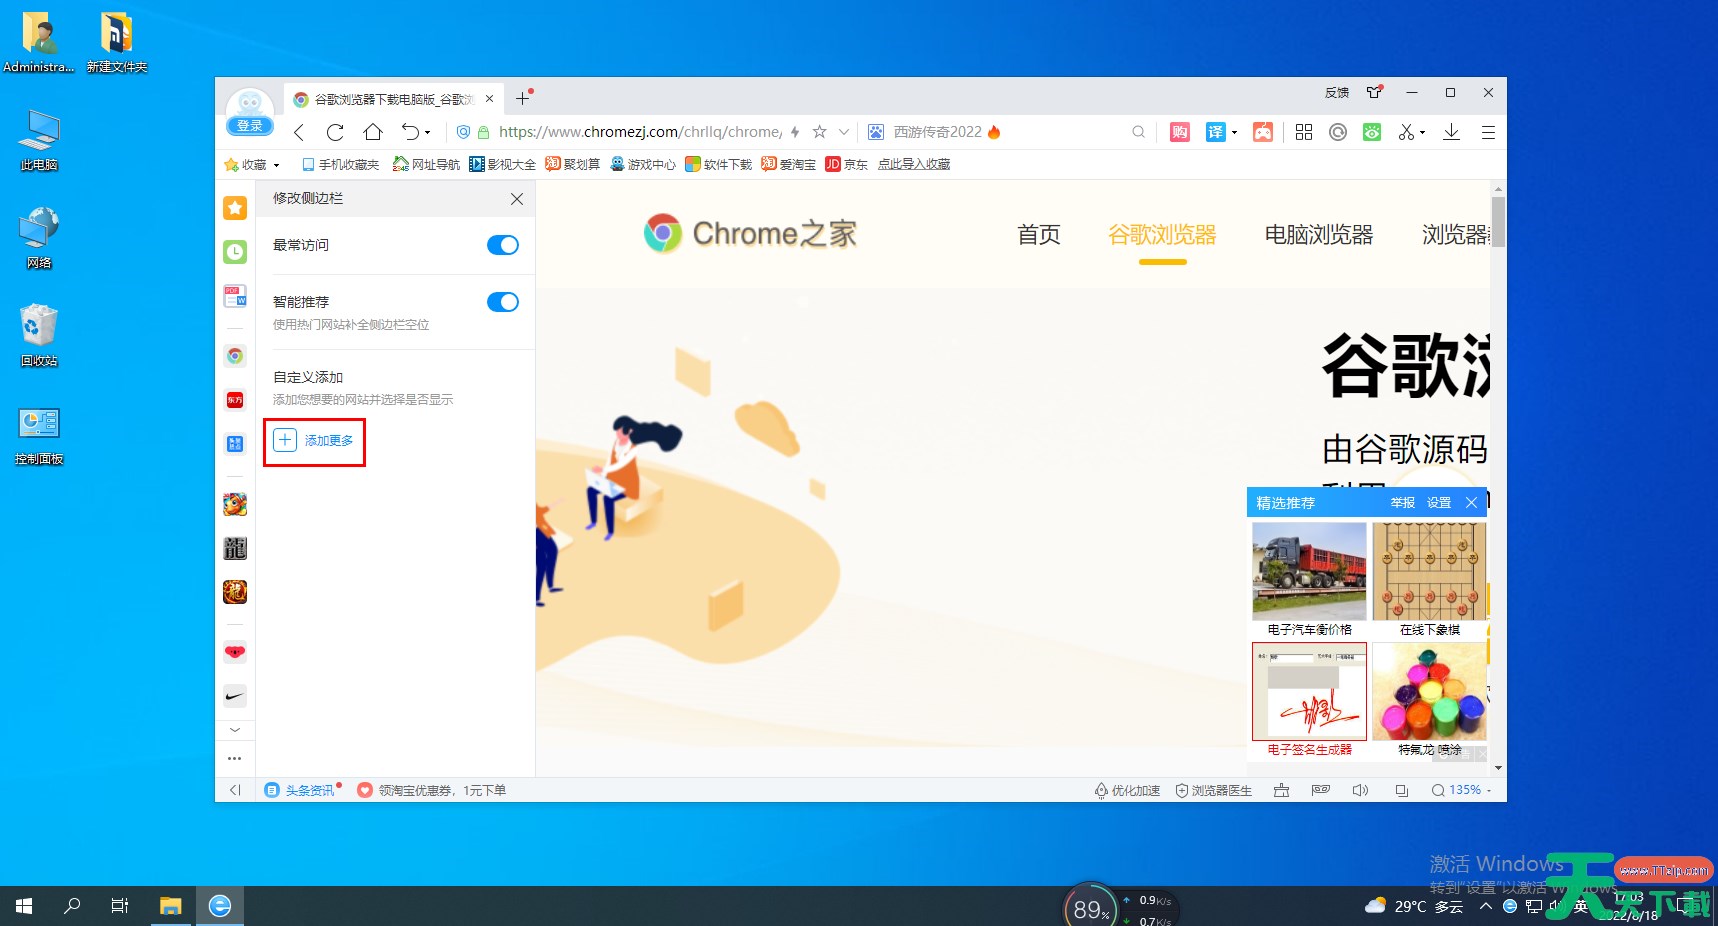This screenshot has height=926, width=1718.
Task: Click the taskbar search magnifier
Action: (72, 906)
